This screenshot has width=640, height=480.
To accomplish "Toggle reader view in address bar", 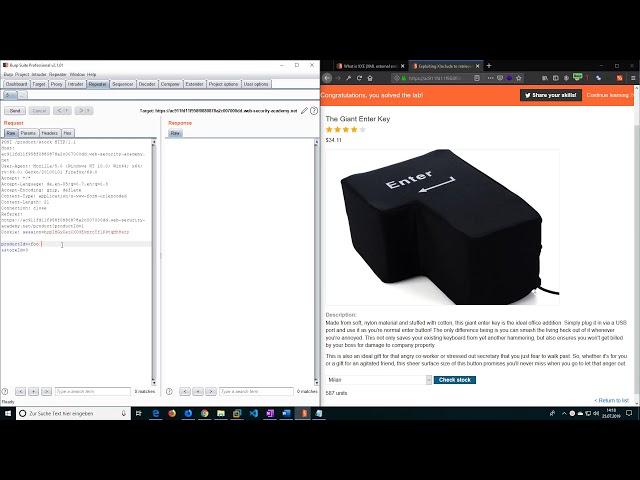I will pyautogui.click(x=477, y=78).
